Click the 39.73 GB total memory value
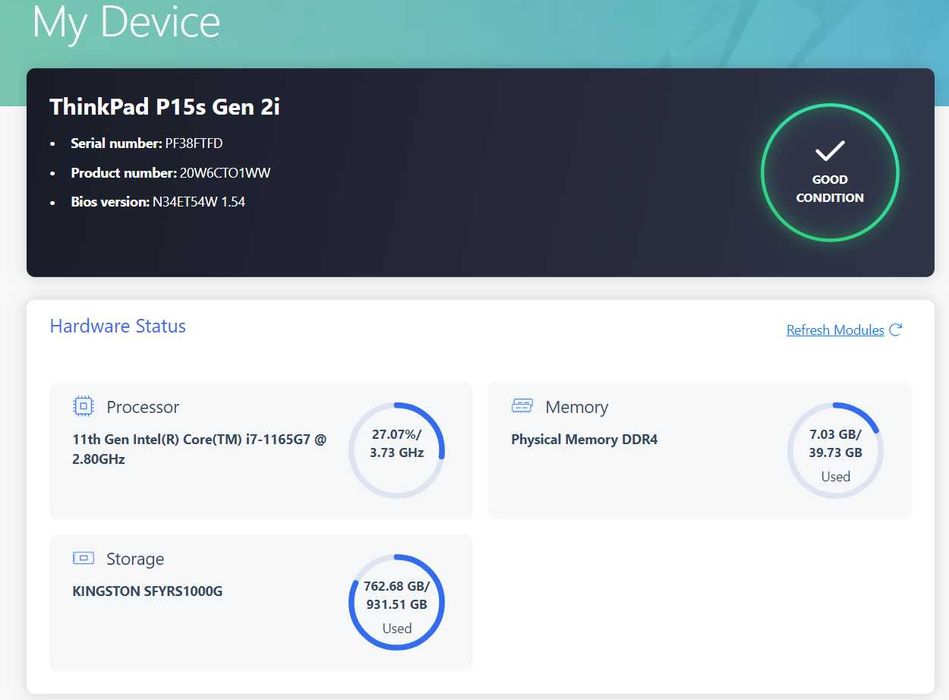Viewport: 949px width, 700px height. pyautogui.click(x=835, y=453)
